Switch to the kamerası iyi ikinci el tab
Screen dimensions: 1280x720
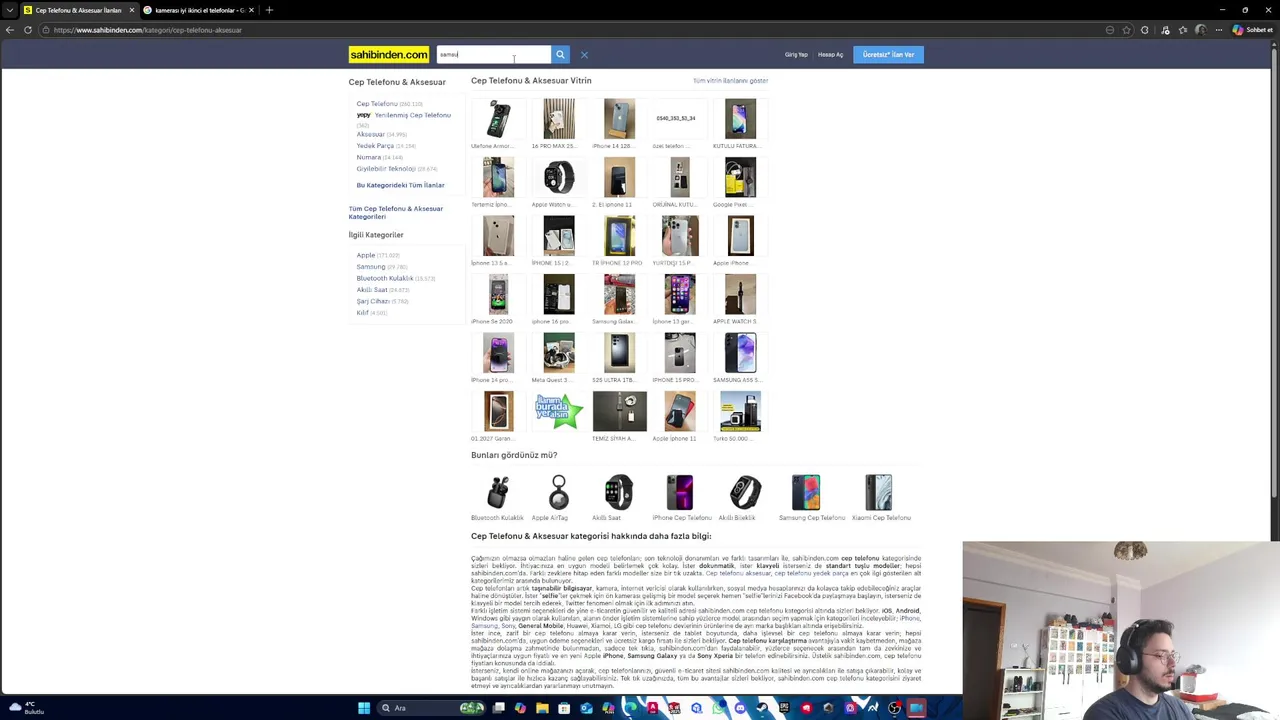point(199,10)
